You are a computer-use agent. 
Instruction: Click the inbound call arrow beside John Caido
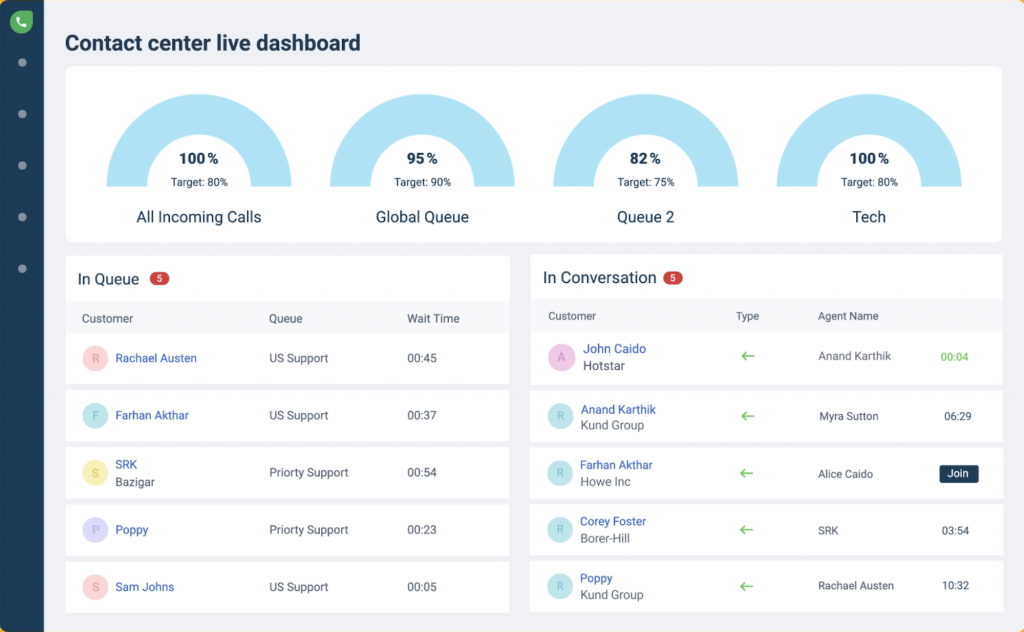click(747, 356)
